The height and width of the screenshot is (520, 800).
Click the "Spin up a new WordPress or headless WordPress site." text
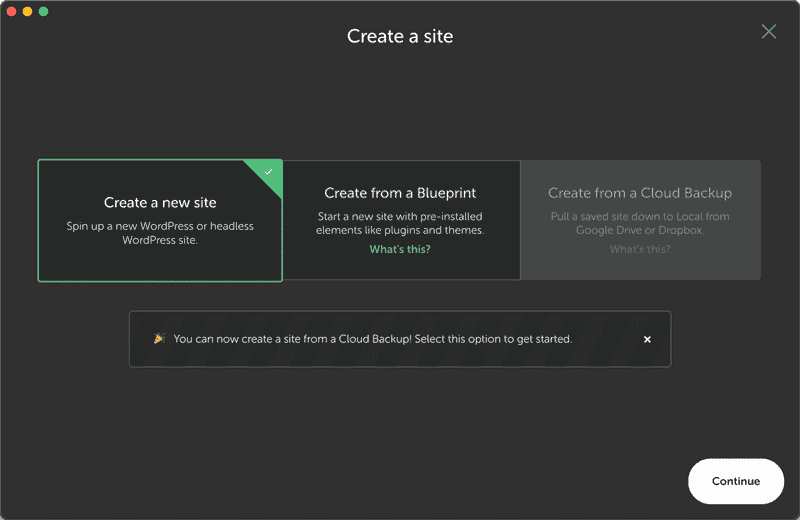pos(160,233)
